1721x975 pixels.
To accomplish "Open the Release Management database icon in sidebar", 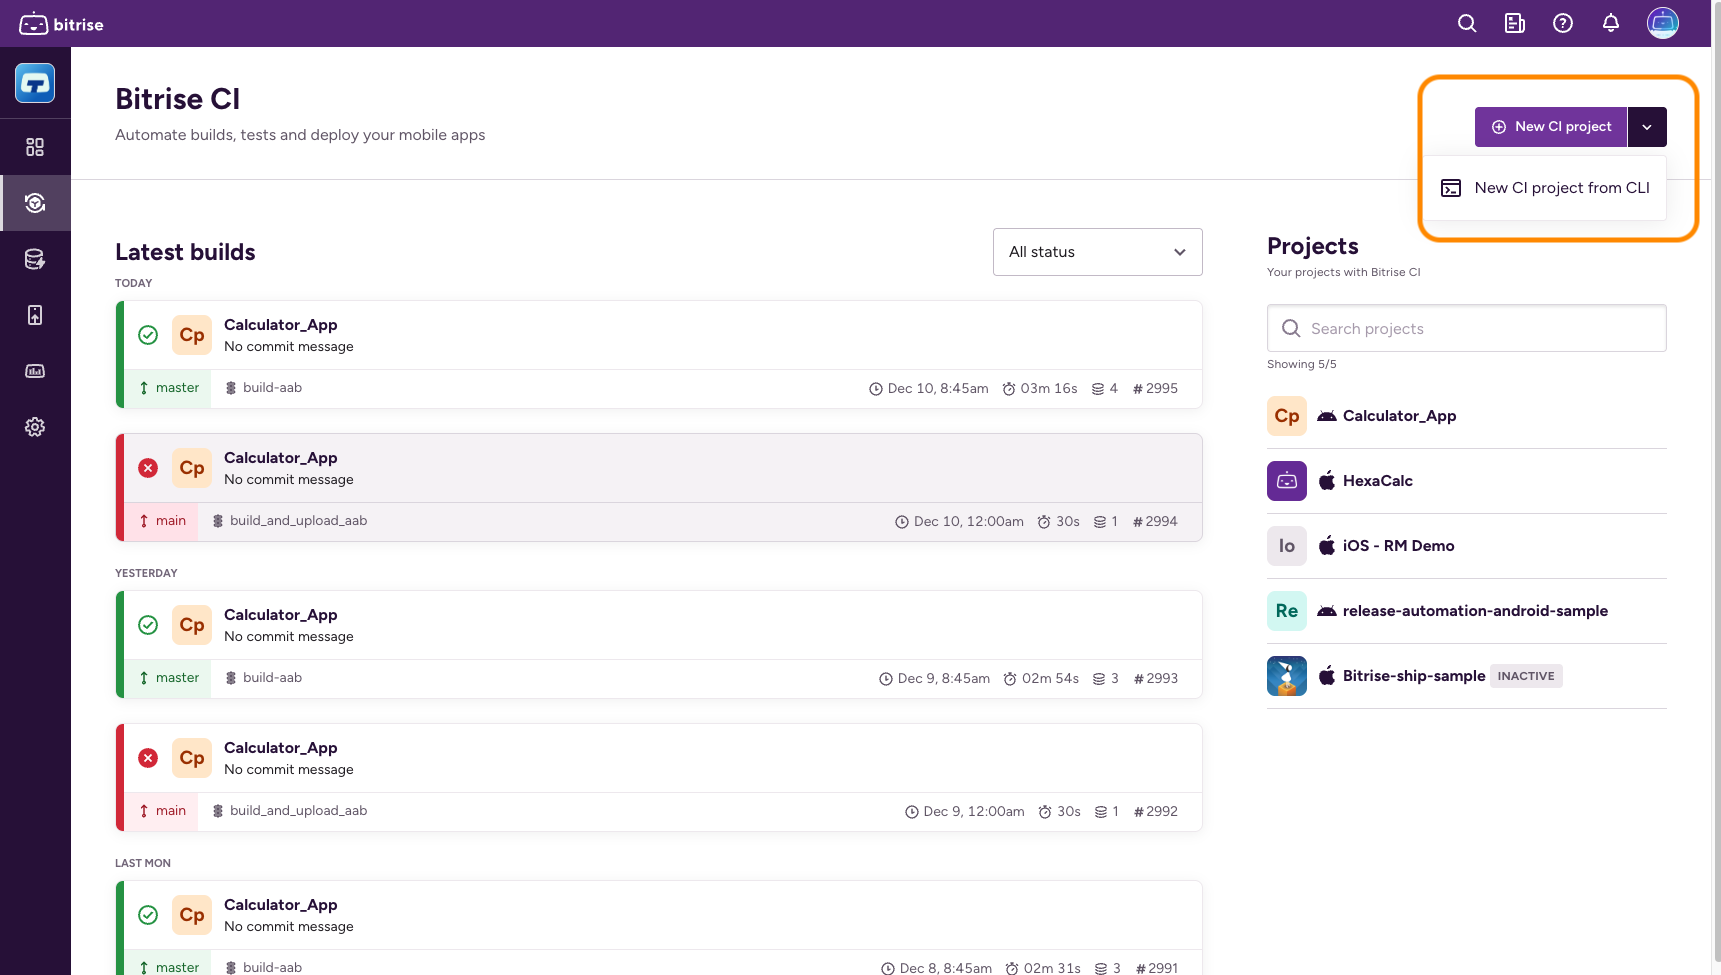I will pyautogui.click(x=35, y=258).
